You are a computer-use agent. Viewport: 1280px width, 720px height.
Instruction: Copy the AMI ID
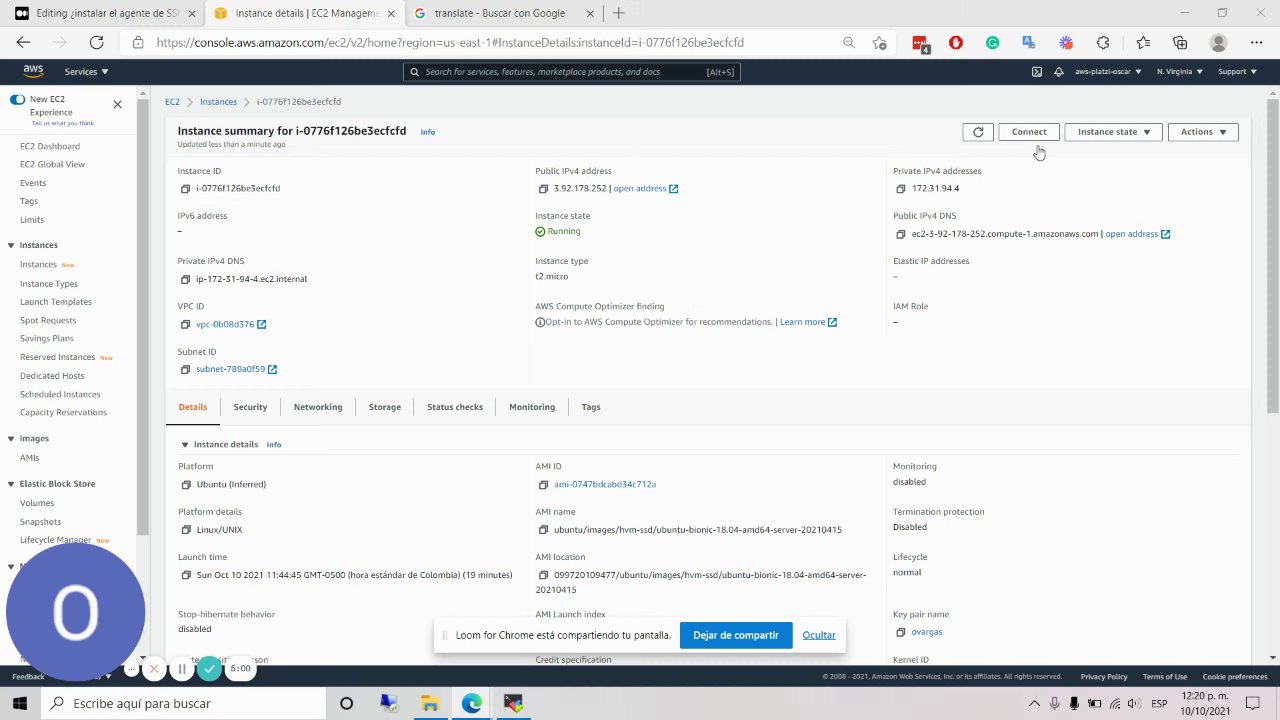pos(543,485)
